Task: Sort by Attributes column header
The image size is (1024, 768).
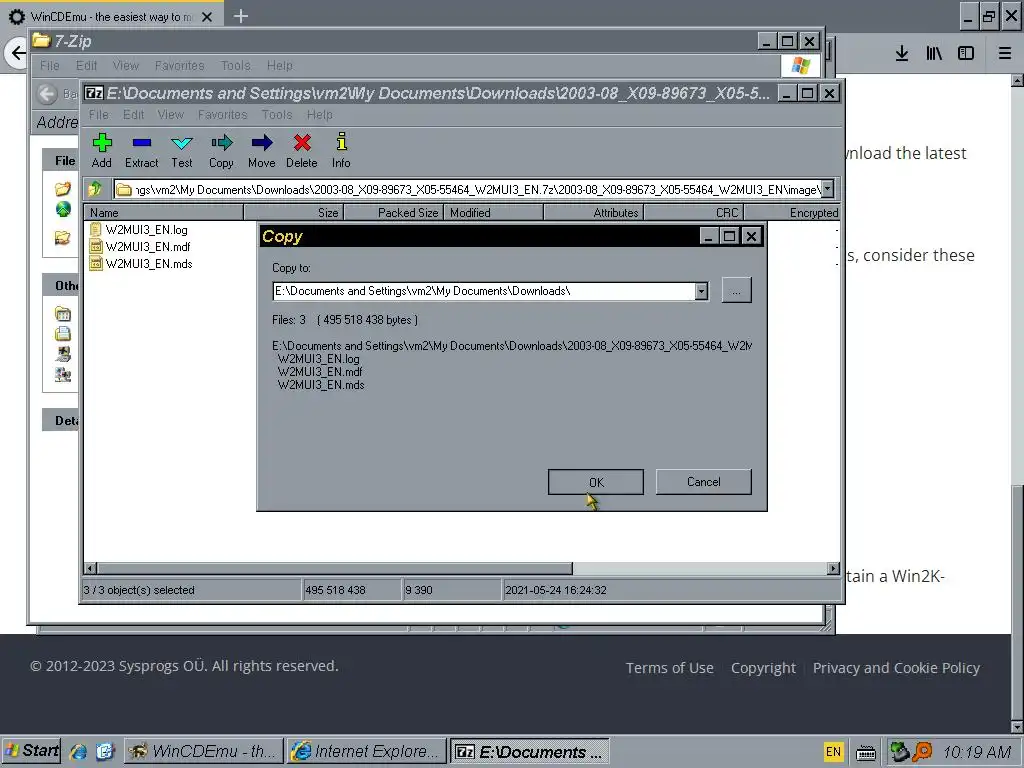Action: pos(594,212)
